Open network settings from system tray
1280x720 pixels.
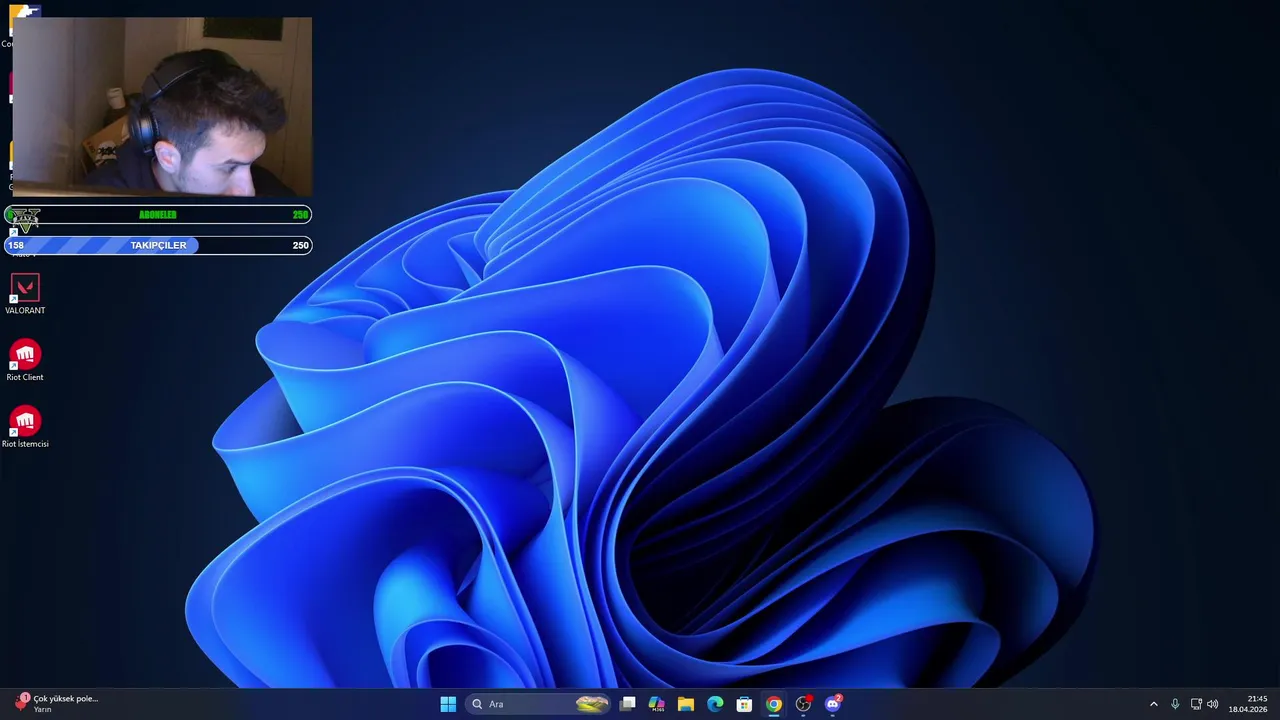tap(1196, 704)
